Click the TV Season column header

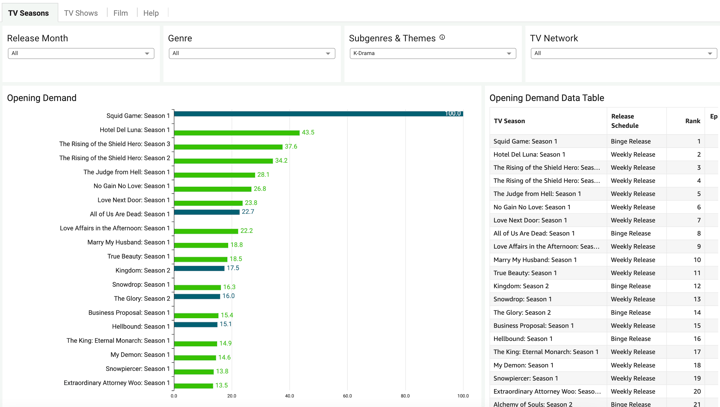click(509, 121)
